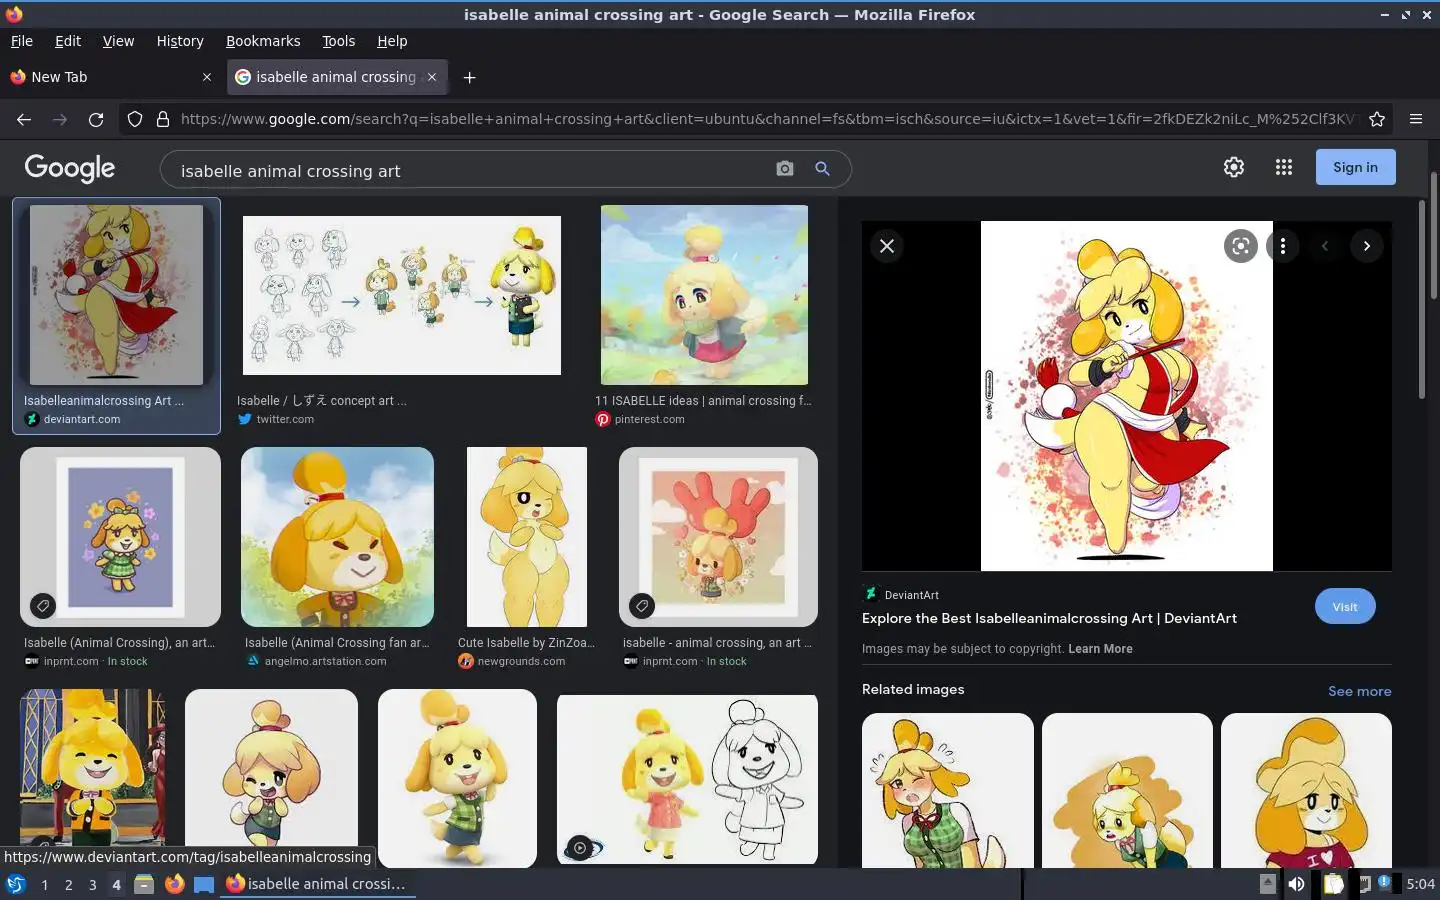Close the New Tab tab
Viewport: 1440px width, 900px height.
click(x=207, y=77)
